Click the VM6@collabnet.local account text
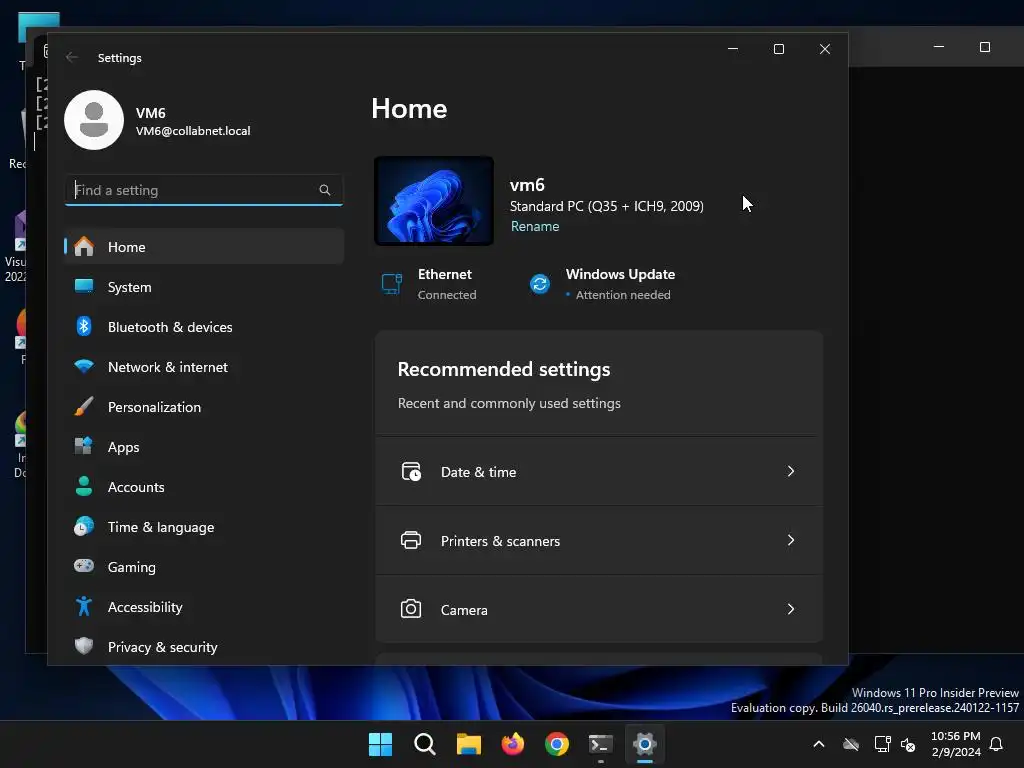The width and height of the screenshot is (1024, 768). tap(193, 131)
